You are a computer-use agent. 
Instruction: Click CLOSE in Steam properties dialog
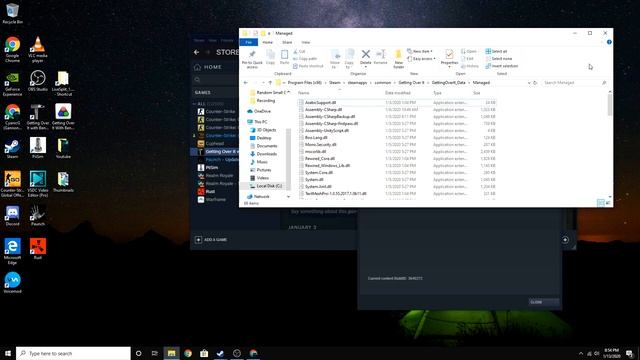coord(543,302)
